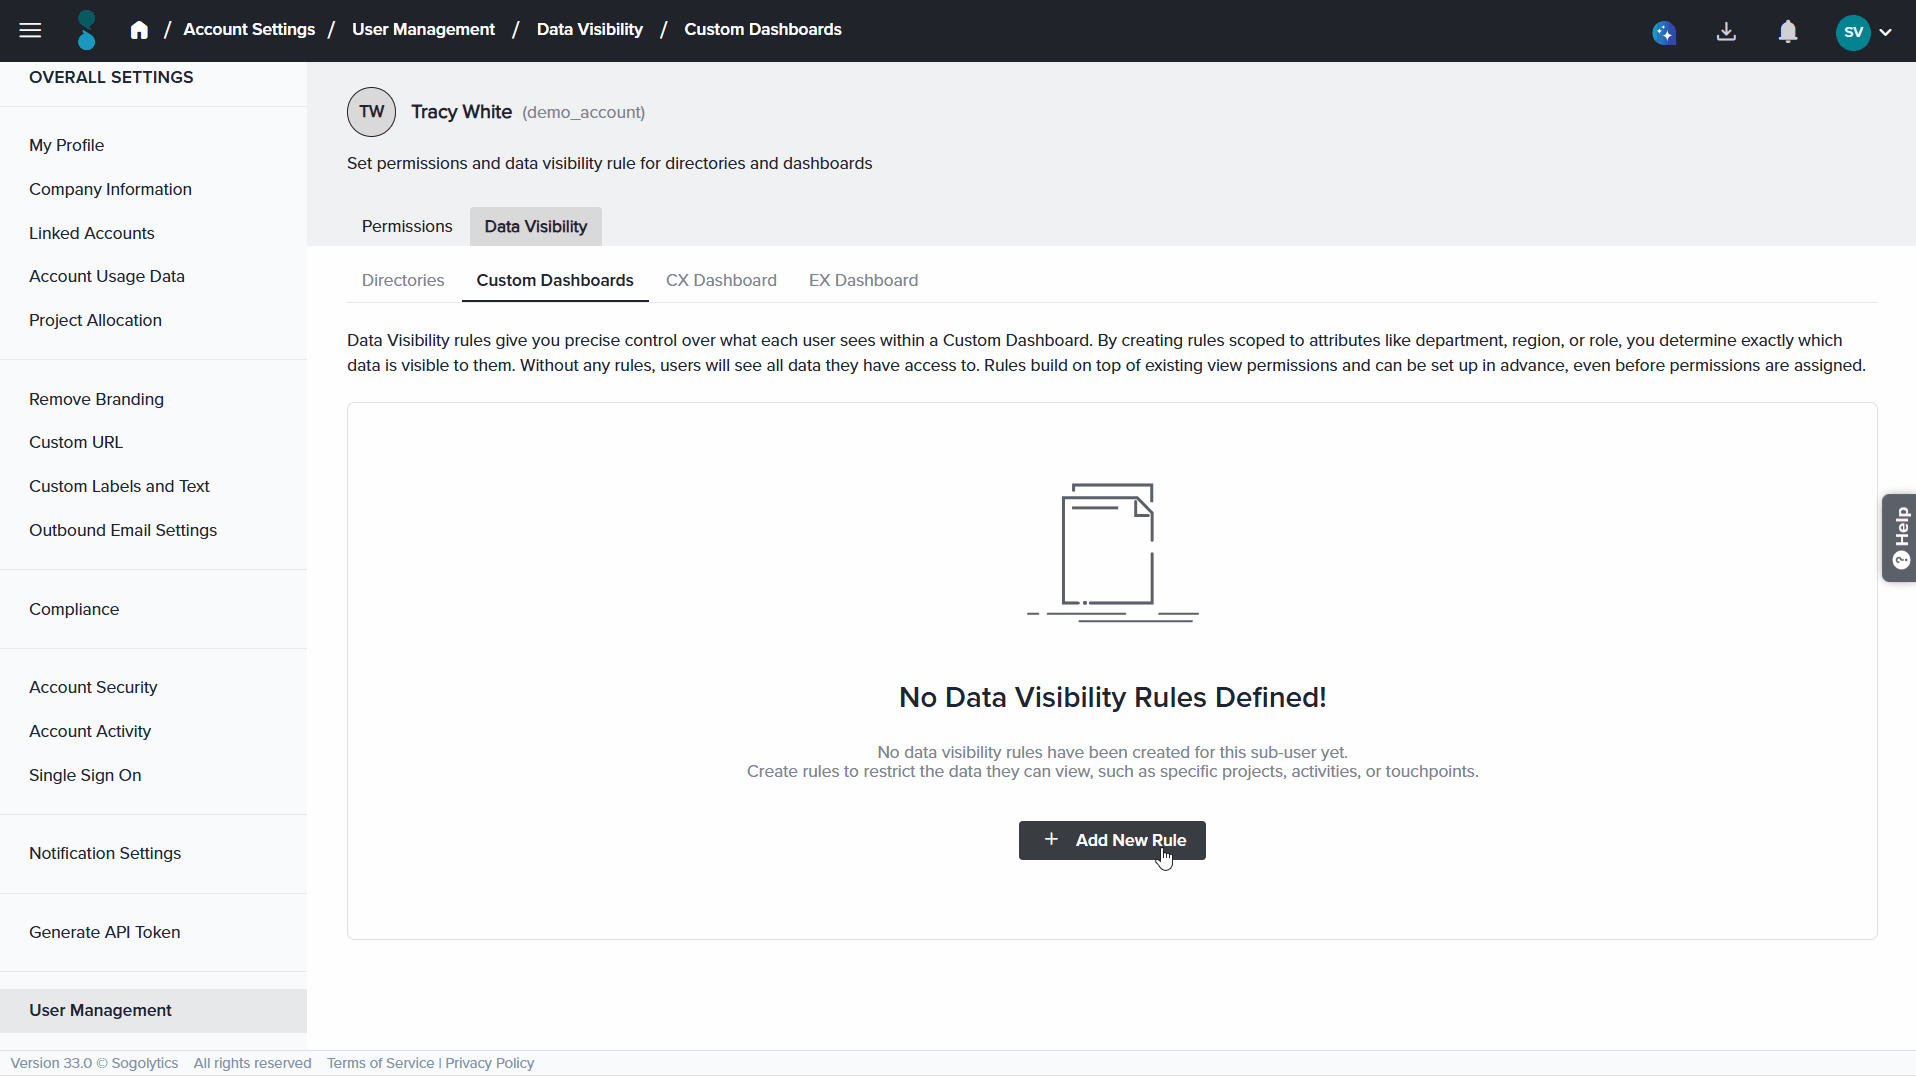
Task: Click the OVERALL SETTINGS heading
Action: coord(111,77)
